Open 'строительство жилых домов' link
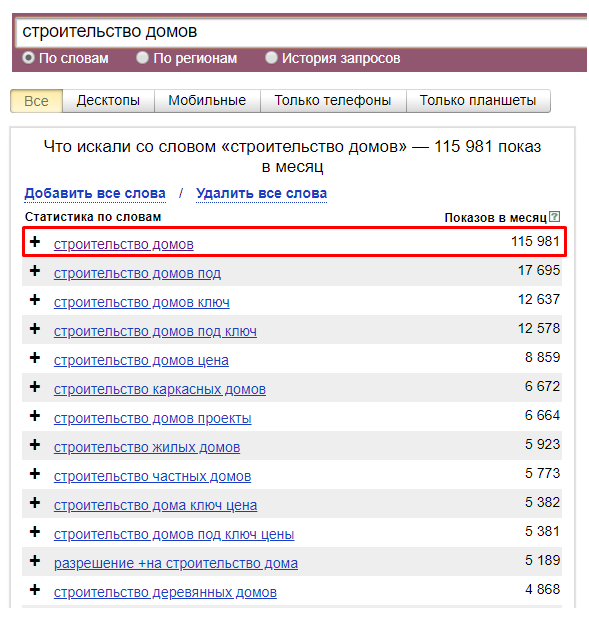589x619 pixels. [147, 447]
